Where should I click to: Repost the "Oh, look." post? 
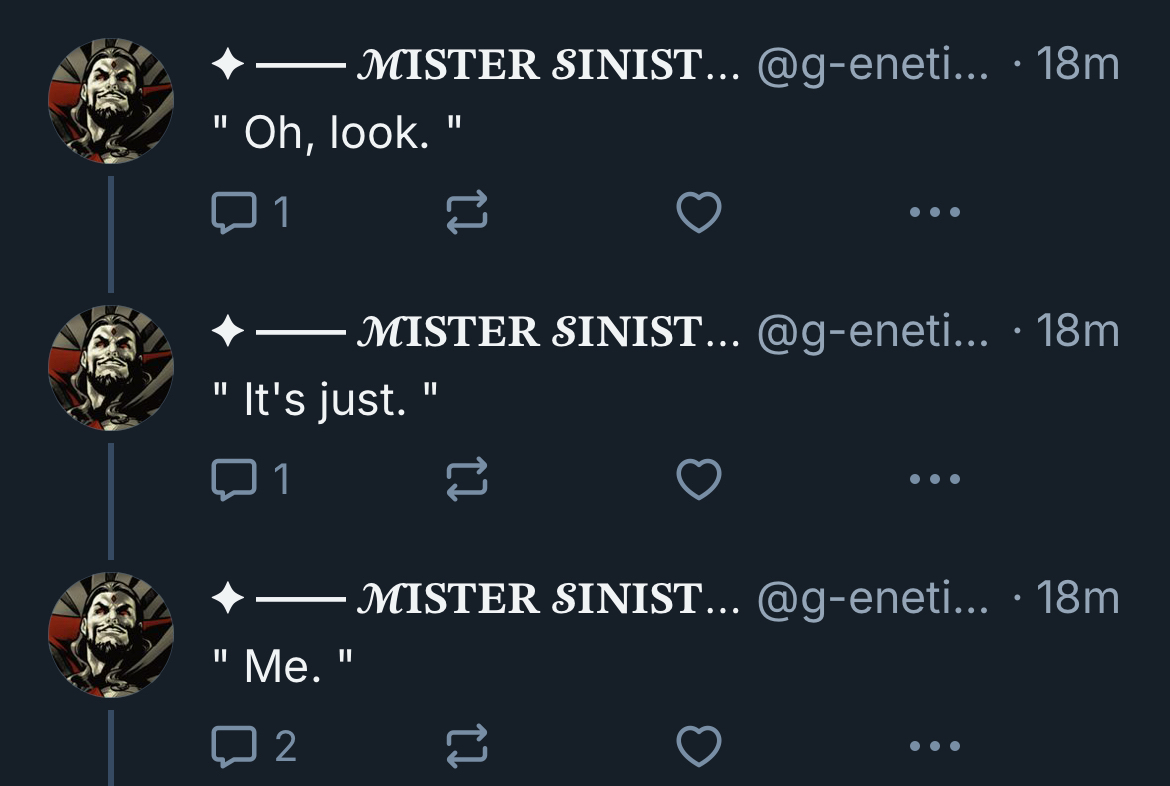pyautogui.click(x=468, y=212)
